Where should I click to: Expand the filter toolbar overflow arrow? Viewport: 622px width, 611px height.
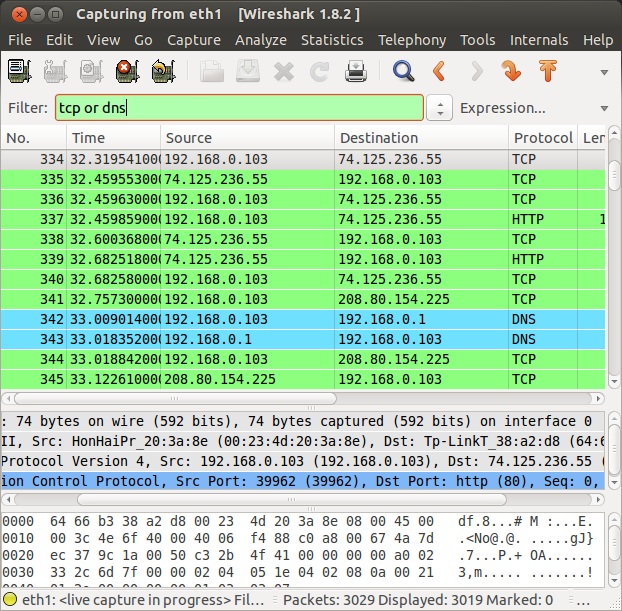(604, 108)
